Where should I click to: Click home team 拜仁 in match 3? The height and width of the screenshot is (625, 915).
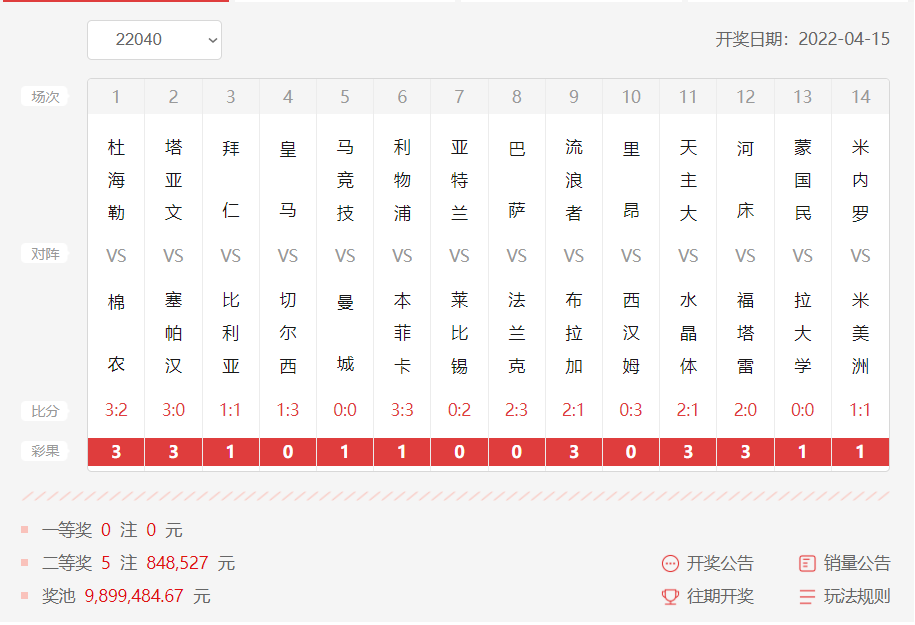231,179
